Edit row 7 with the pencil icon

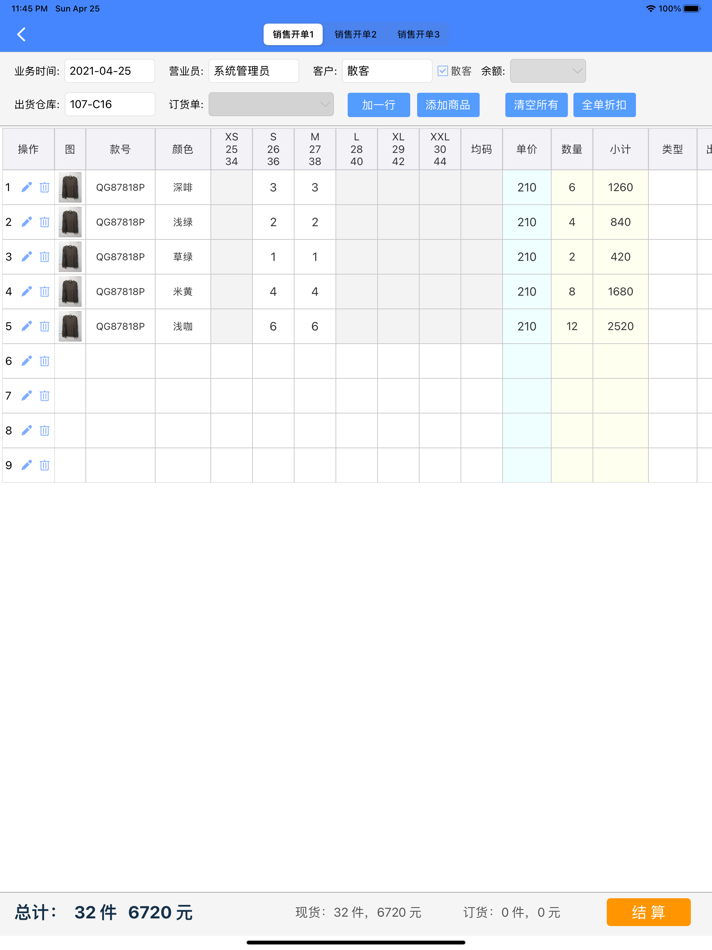tap(27, 396)
